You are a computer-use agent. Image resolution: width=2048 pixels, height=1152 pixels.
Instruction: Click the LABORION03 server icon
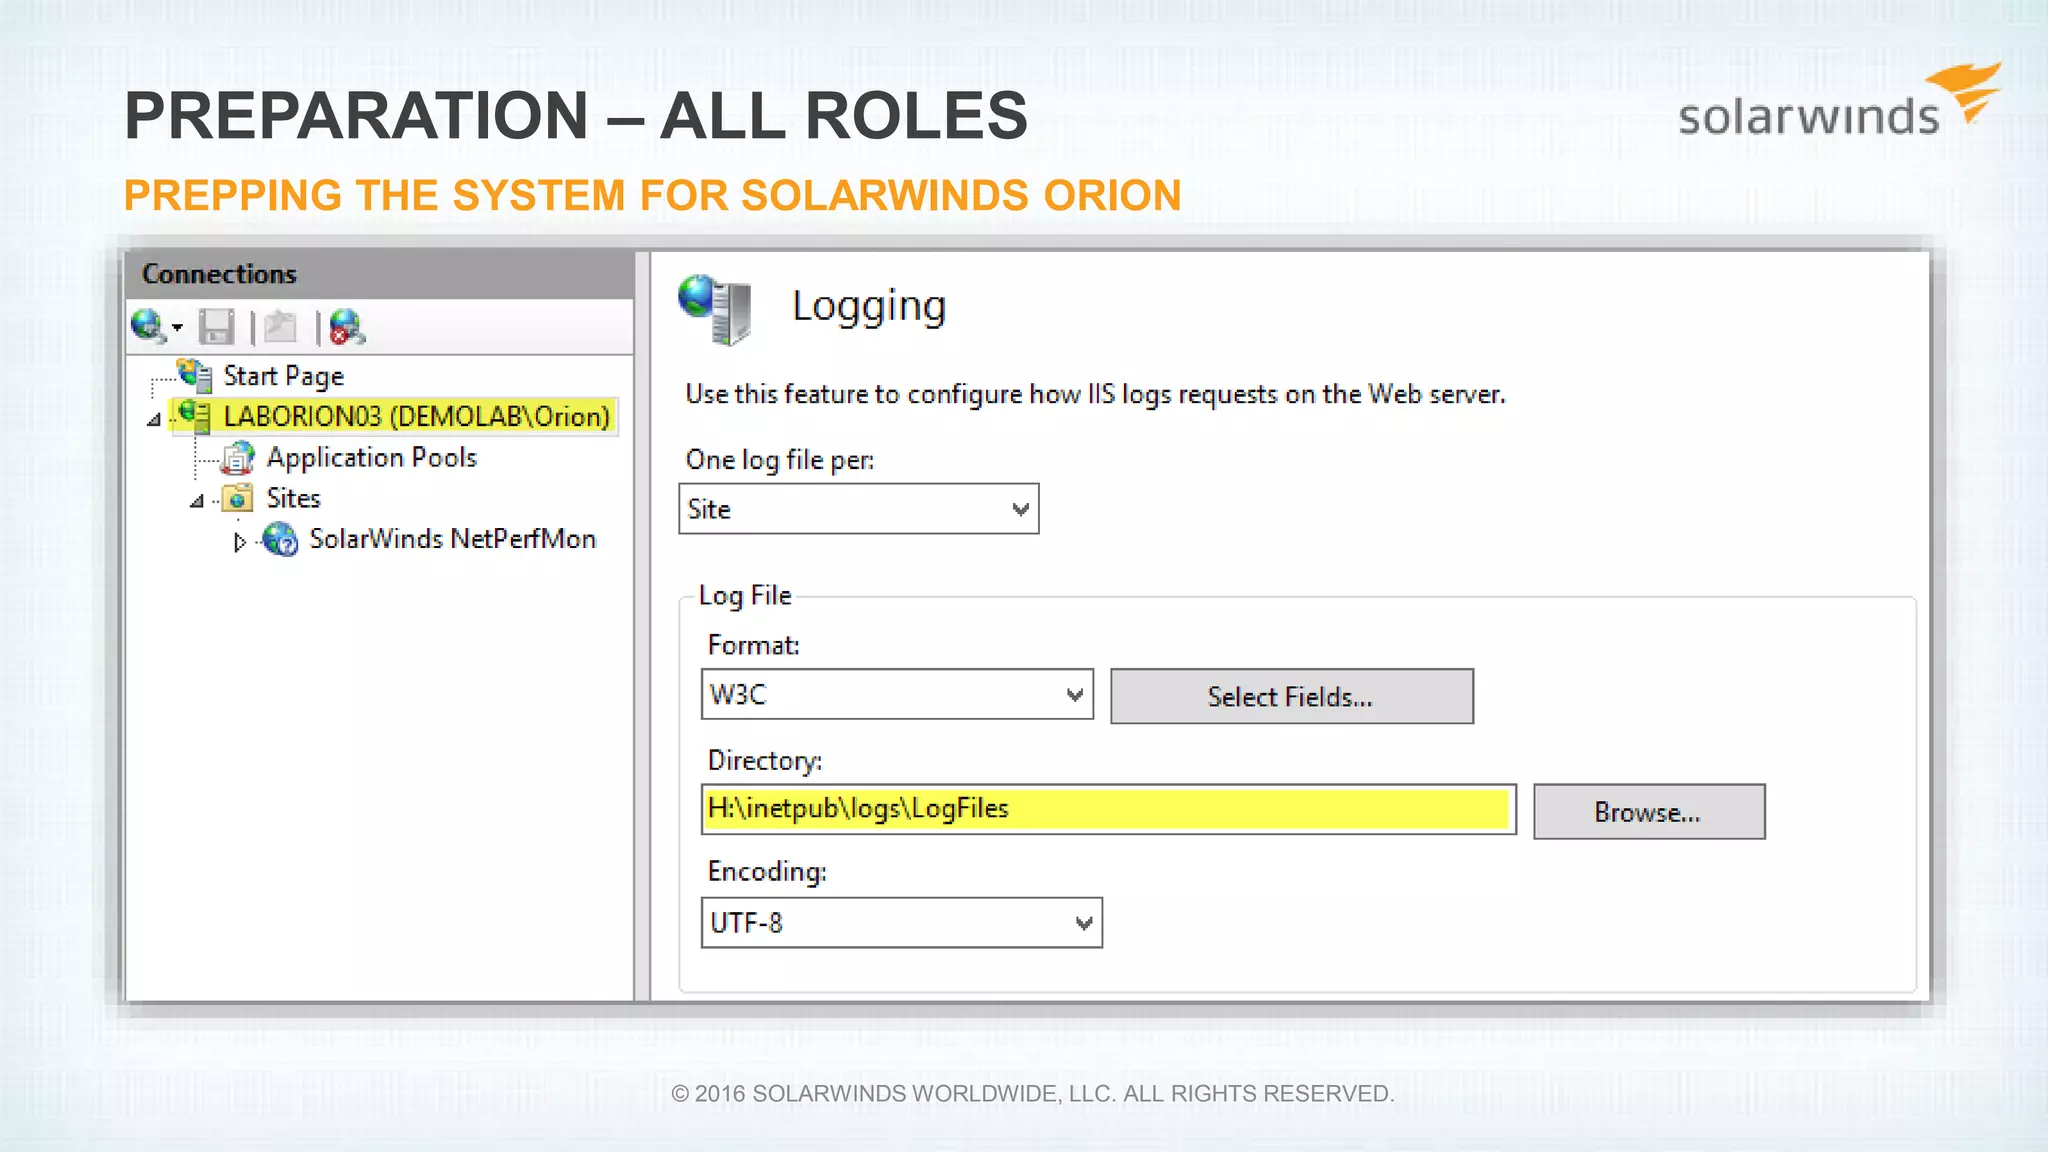pyautogui.click(x=195, y=416)
